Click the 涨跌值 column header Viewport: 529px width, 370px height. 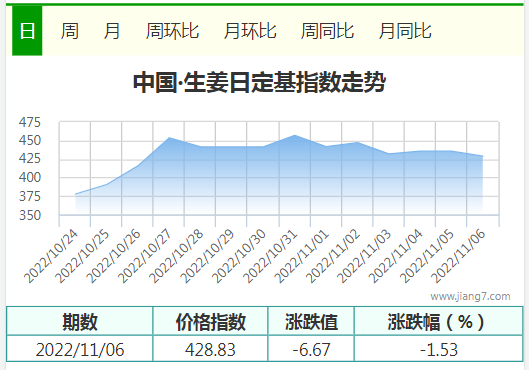pyautogui.click(x=311, y=322)
